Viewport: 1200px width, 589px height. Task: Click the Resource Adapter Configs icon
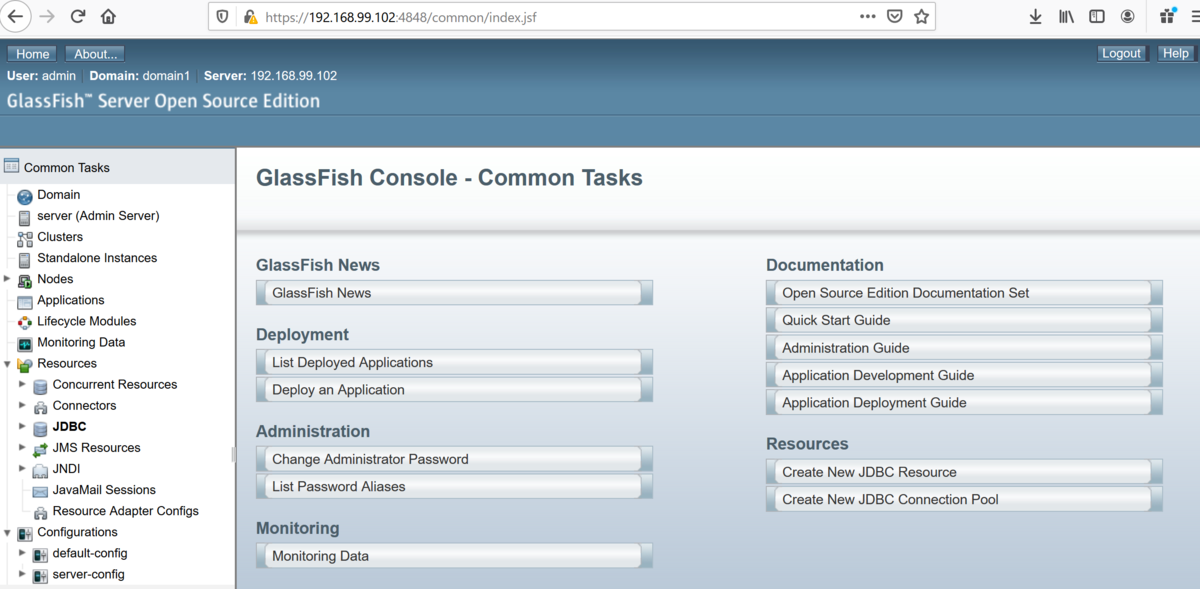point(40,511)
